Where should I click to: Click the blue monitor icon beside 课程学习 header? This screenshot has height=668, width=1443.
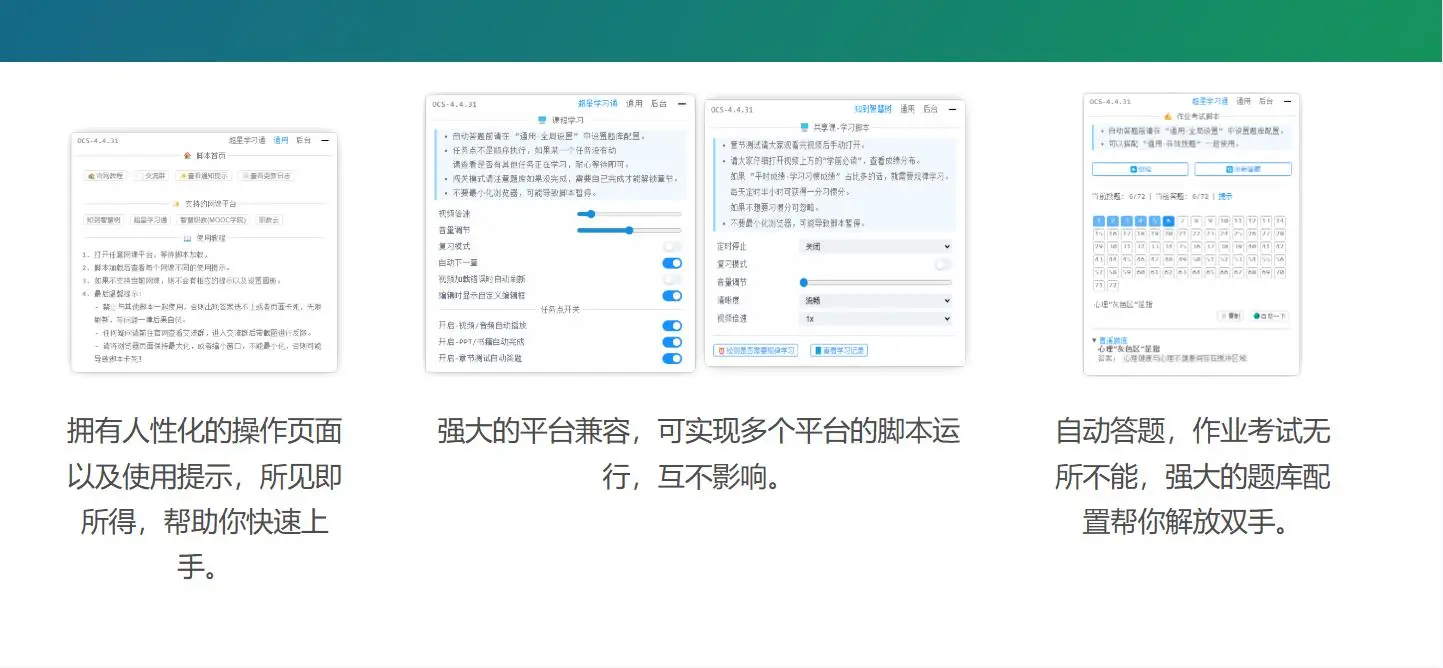coord(541,118)
